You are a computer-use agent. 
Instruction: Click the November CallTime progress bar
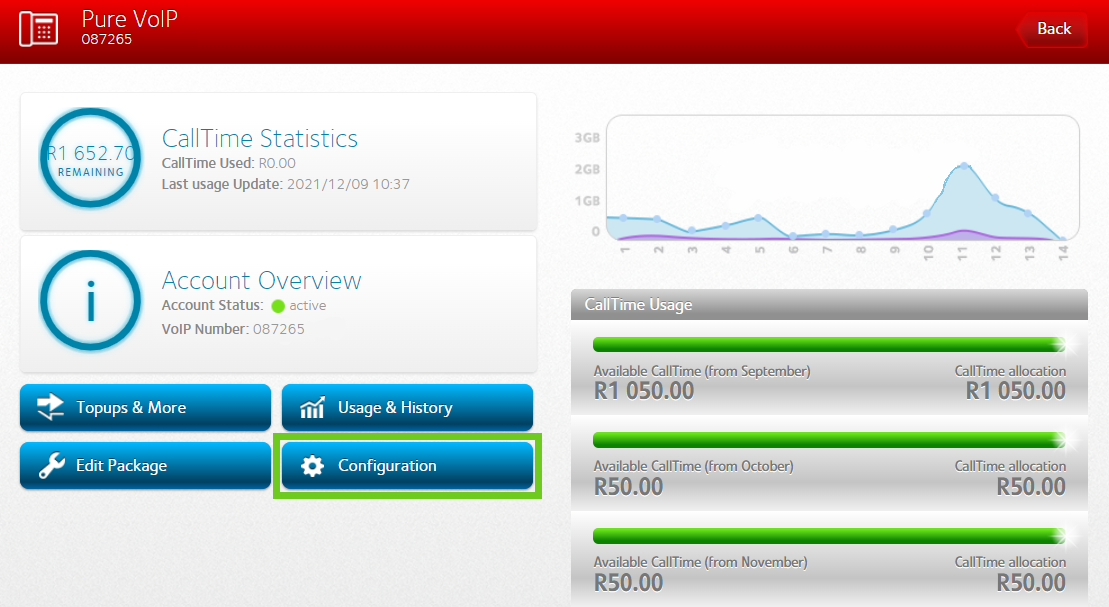pyautogui.click(x=829, y=536)
